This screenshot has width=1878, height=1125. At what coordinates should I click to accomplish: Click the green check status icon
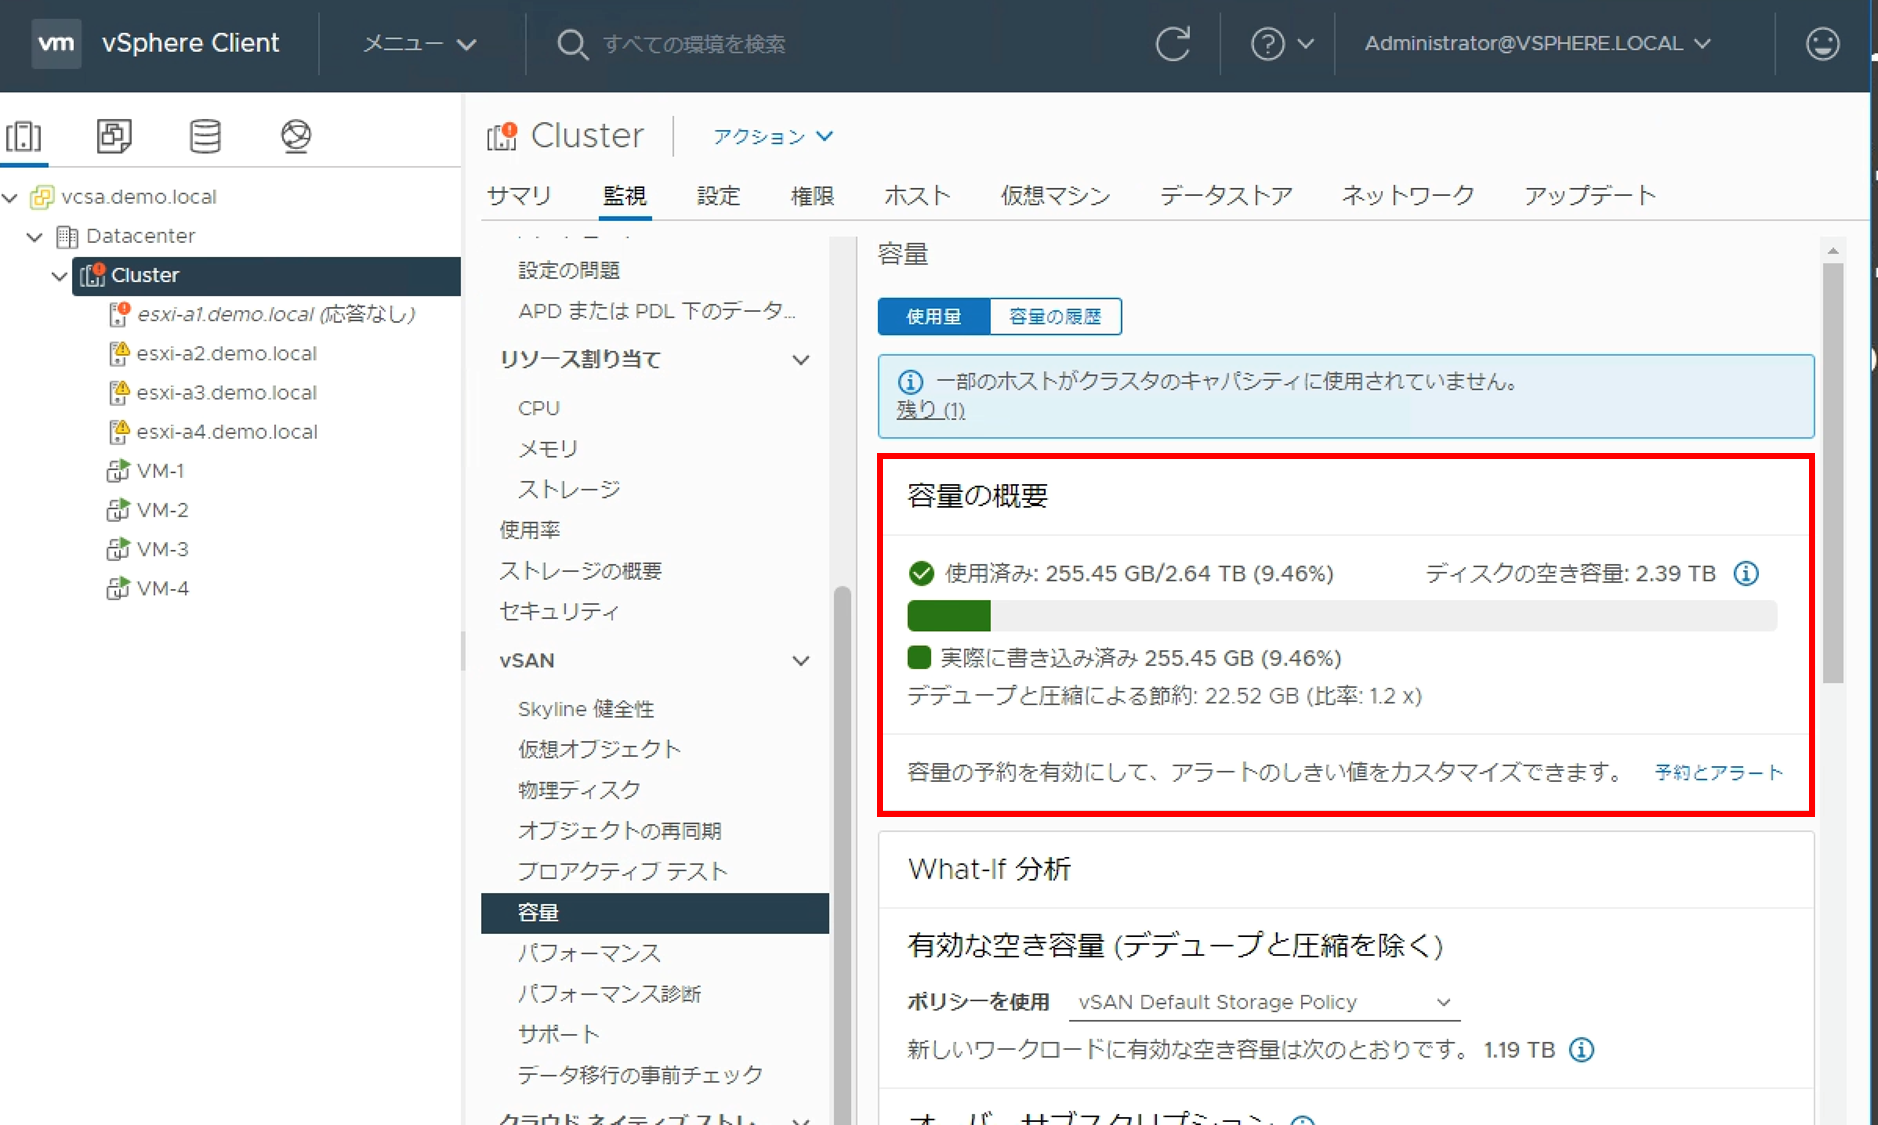click(x=921, y=573)
